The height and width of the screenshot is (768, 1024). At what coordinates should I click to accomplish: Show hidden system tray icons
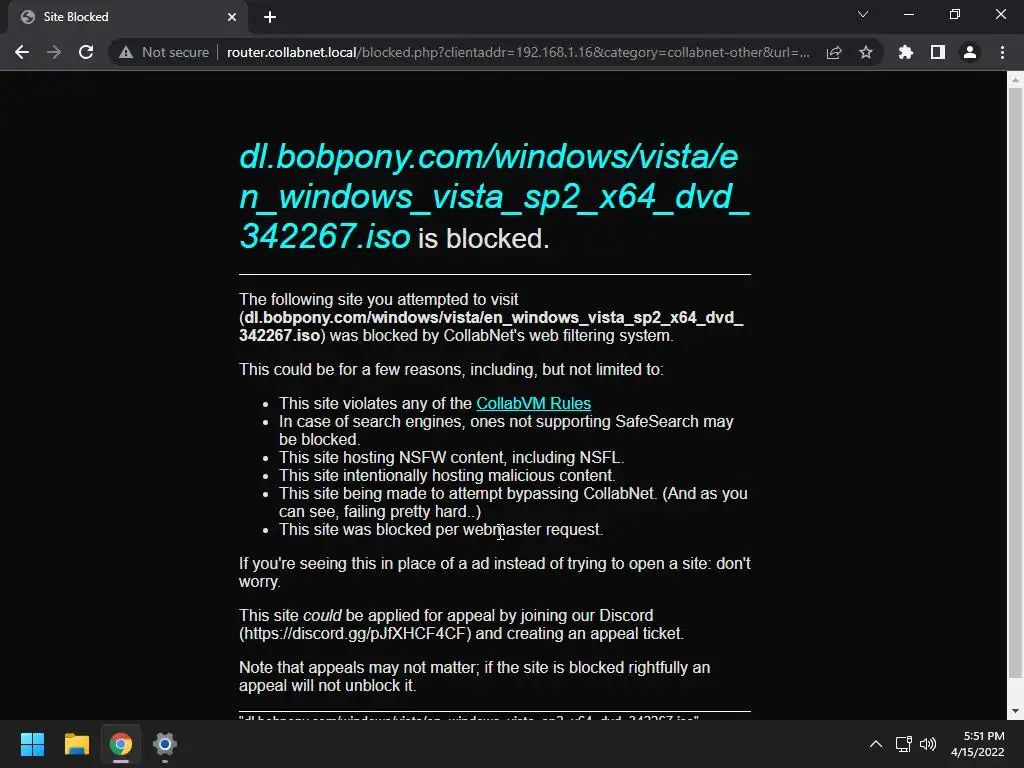tap(876, 744)
